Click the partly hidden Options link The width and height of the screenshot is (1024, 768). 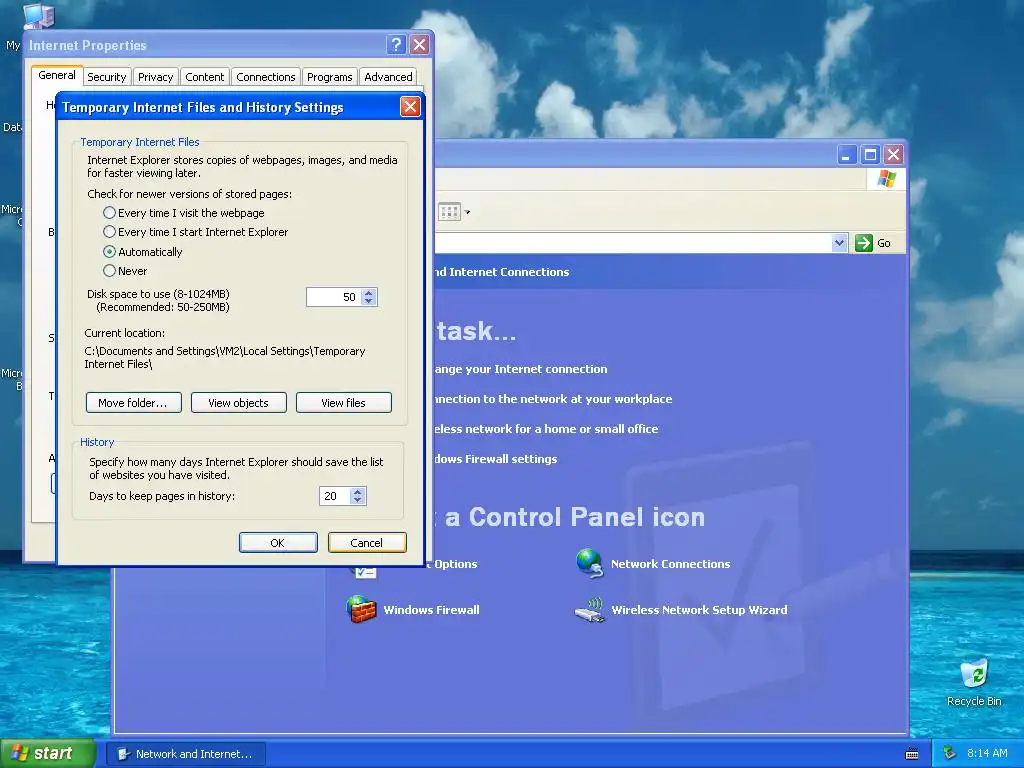click(456, 564)
